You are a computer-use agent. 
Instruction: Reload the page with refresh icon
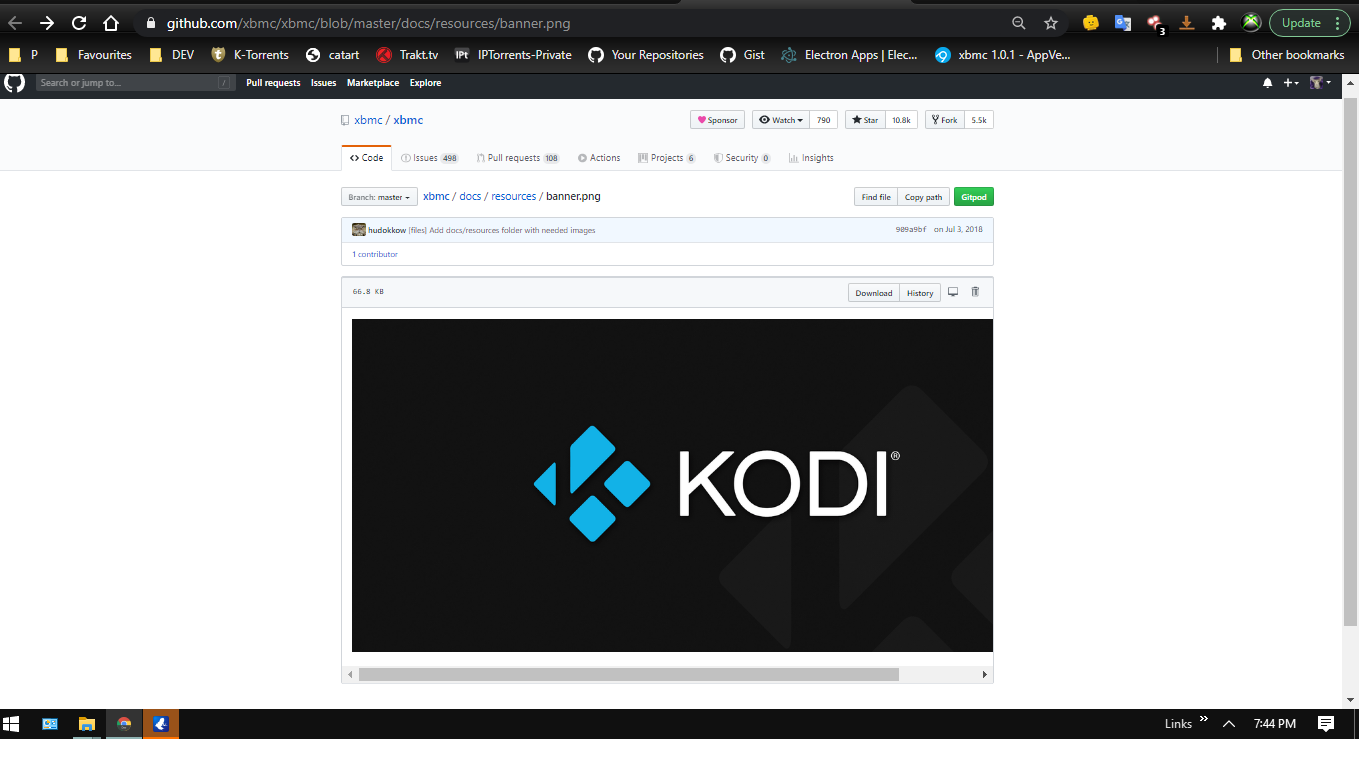(x=79, y=23)
